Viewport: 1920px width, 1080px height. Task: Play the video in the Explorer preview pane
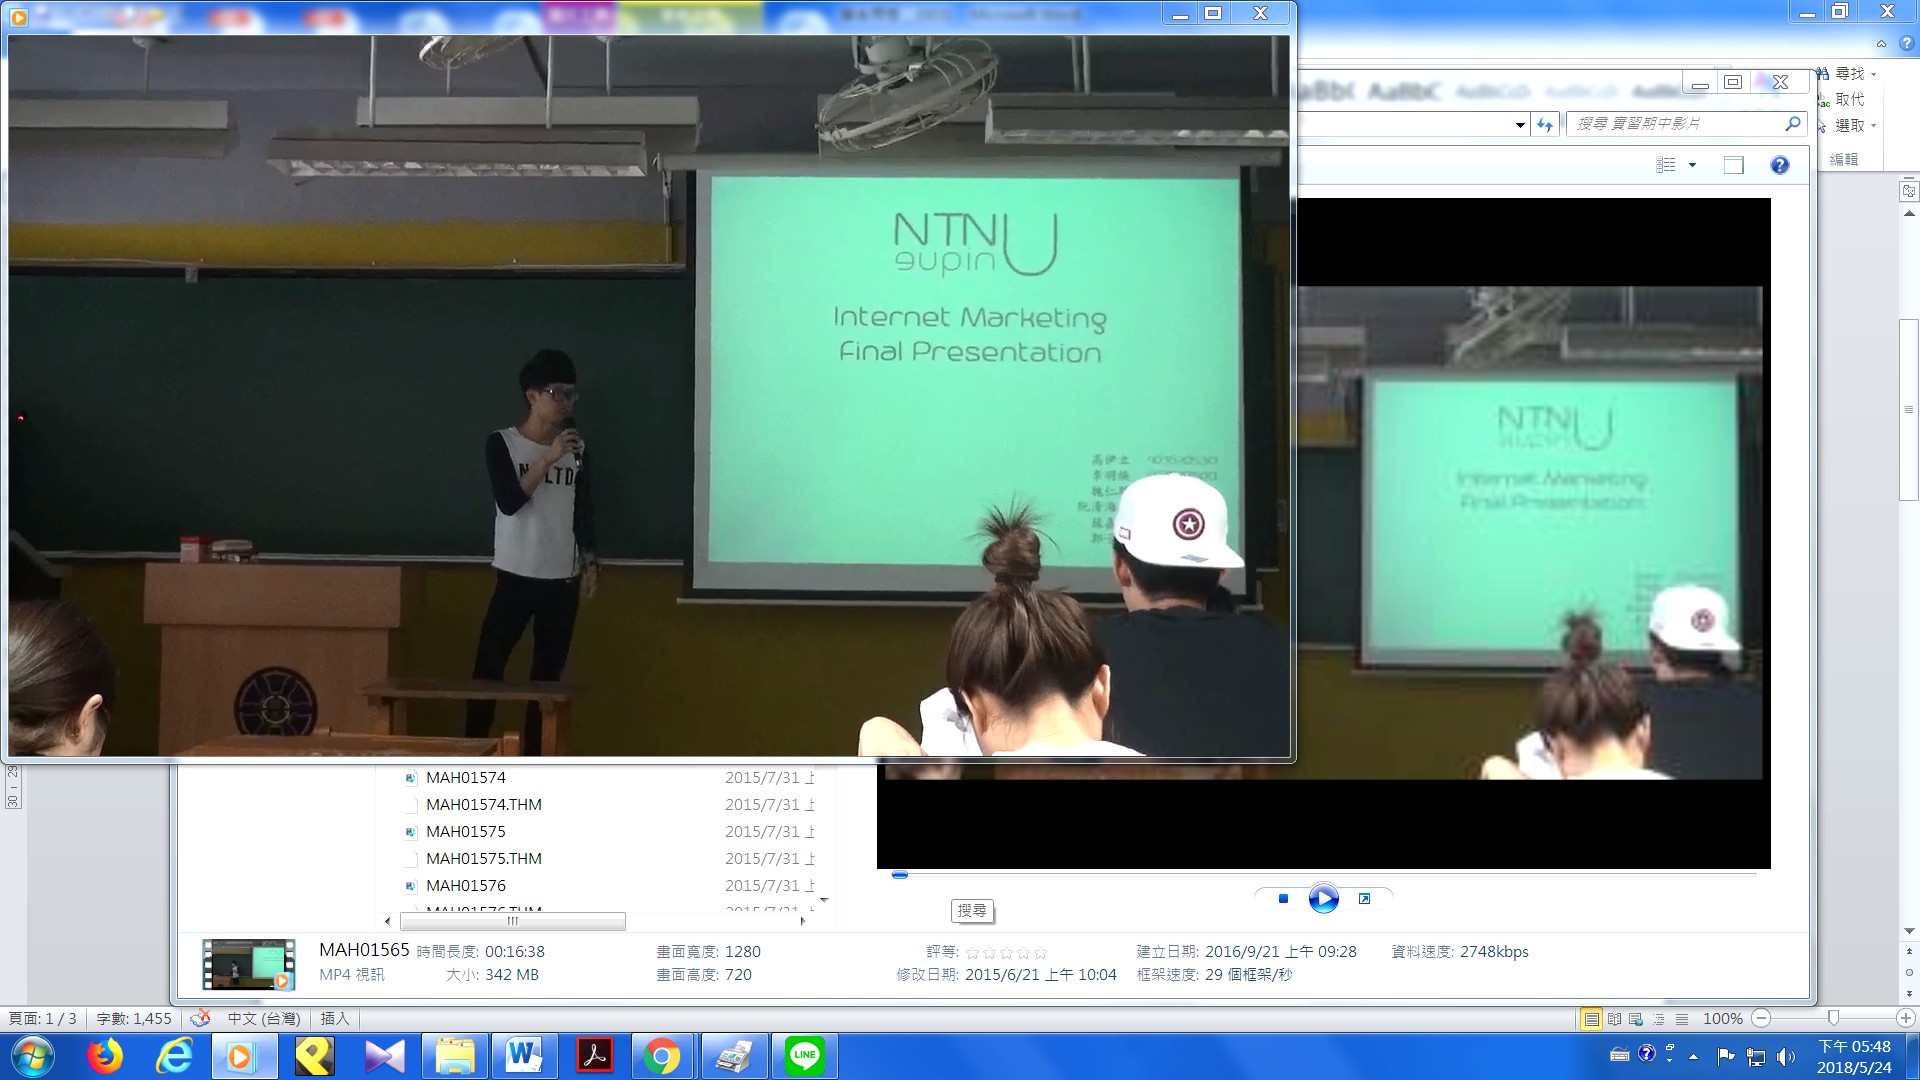pos(1323,899)
